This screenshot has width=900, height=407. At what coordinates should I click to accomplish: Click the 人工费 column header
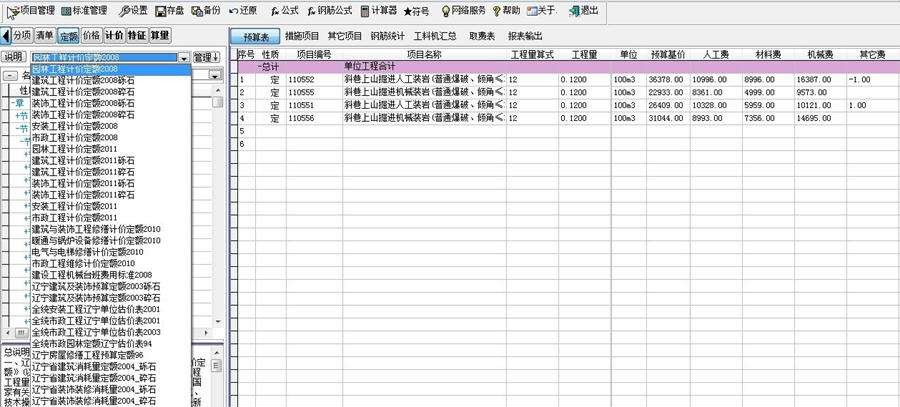click(716, 55)
